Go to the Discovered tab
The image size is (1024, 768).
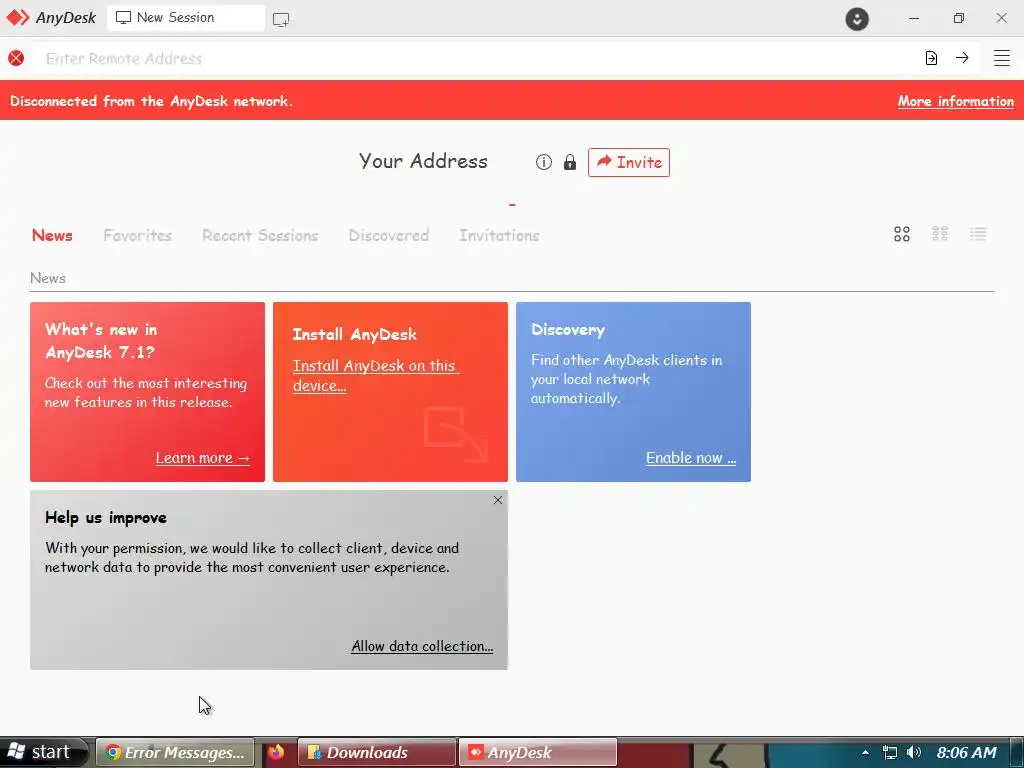pyautogui.click(x=389, y=235)
